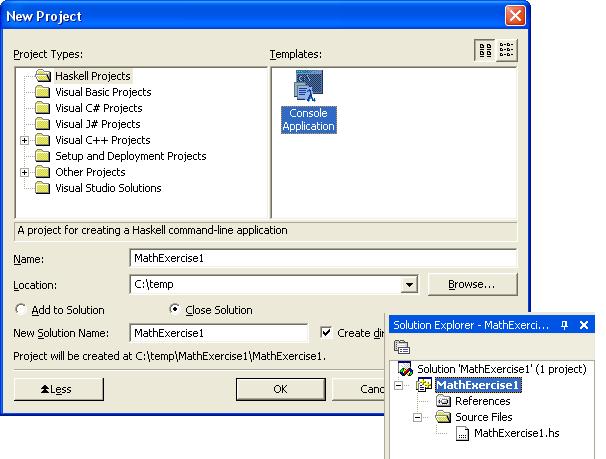Select the MathExercise1.hs file
Screen dimensions: 606x459
[x=517, y=433]
